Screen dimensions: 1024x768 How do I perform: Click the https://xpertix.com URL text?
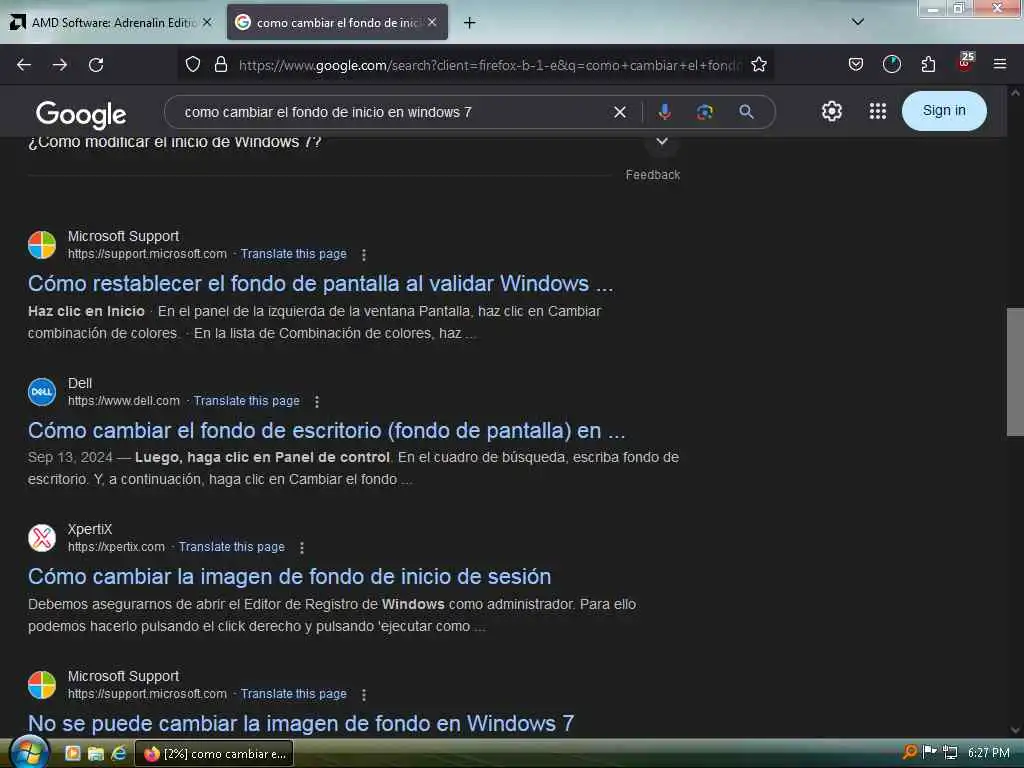pos(116,547)
